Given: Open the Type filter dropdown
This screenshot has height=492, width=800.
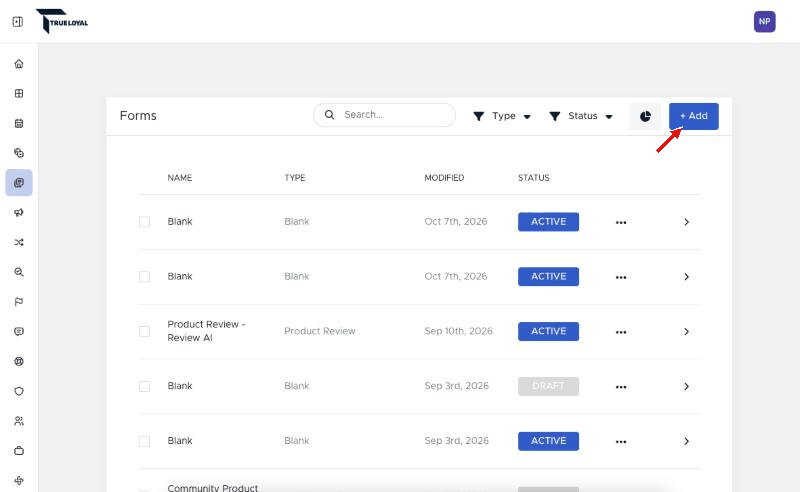Looking at the screenshot, I should coord(502,116).
